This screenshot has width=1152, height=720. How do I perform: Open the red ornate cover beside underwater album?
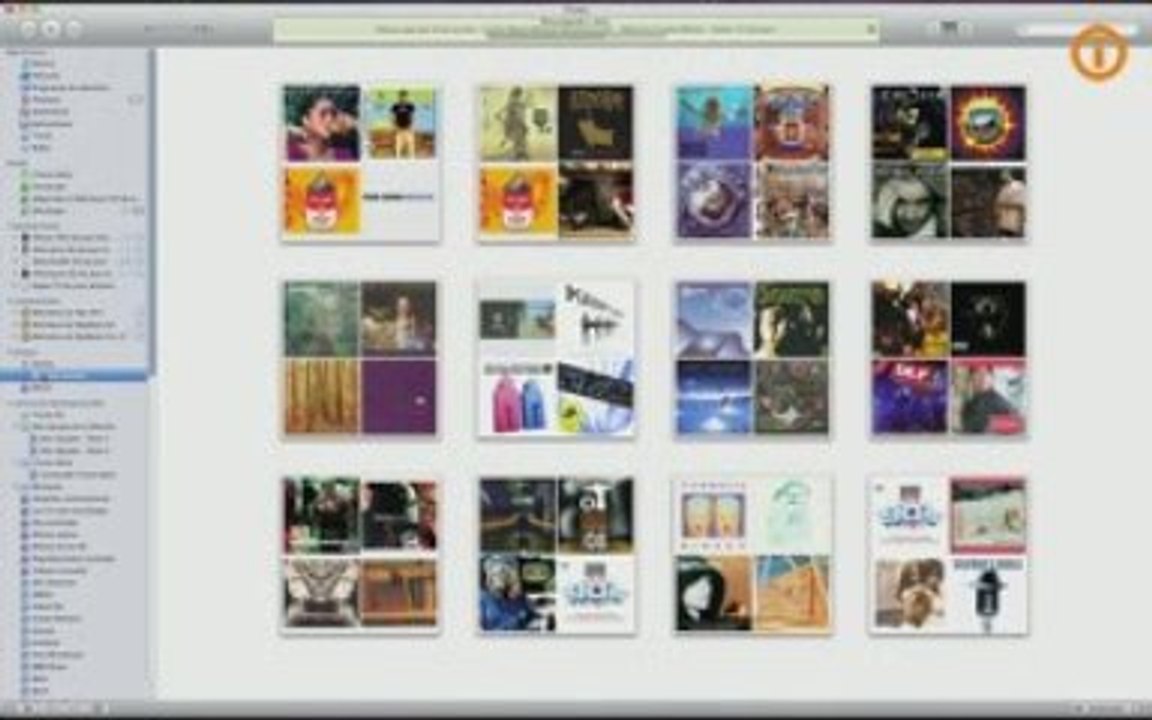[x=792, y=123]
